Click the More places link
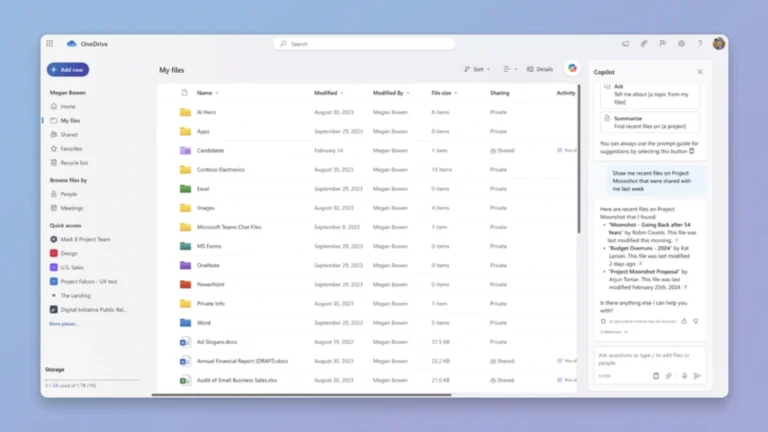 64,324
